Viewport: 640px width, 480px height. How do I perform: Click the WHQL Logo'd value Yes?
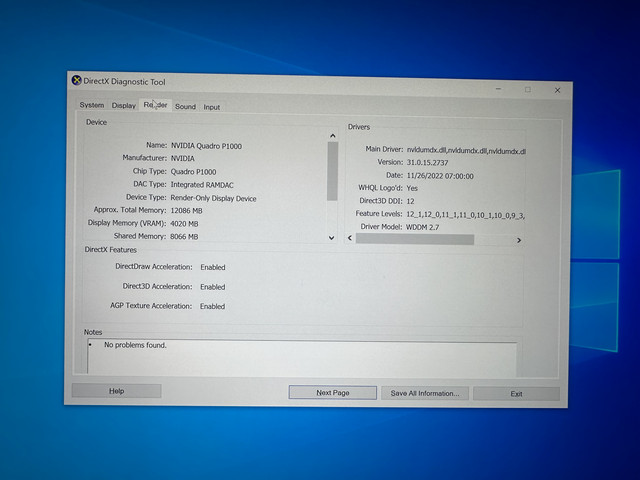tap(412, 188)
